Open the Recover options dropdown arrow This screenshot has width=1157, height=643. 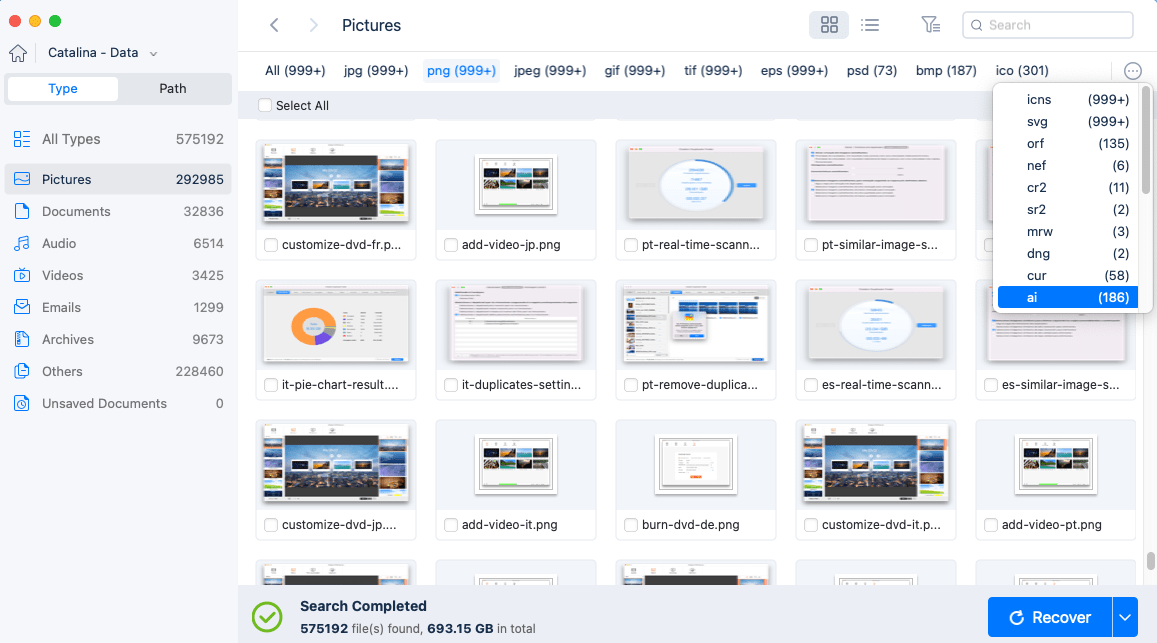(x=1125, y=617)
